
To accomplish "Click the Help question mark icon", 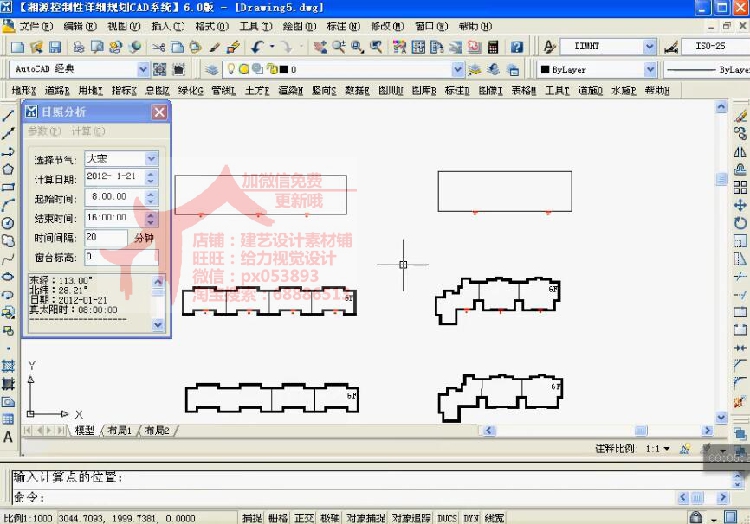I will pyautogui.click(x=517, y=47).
